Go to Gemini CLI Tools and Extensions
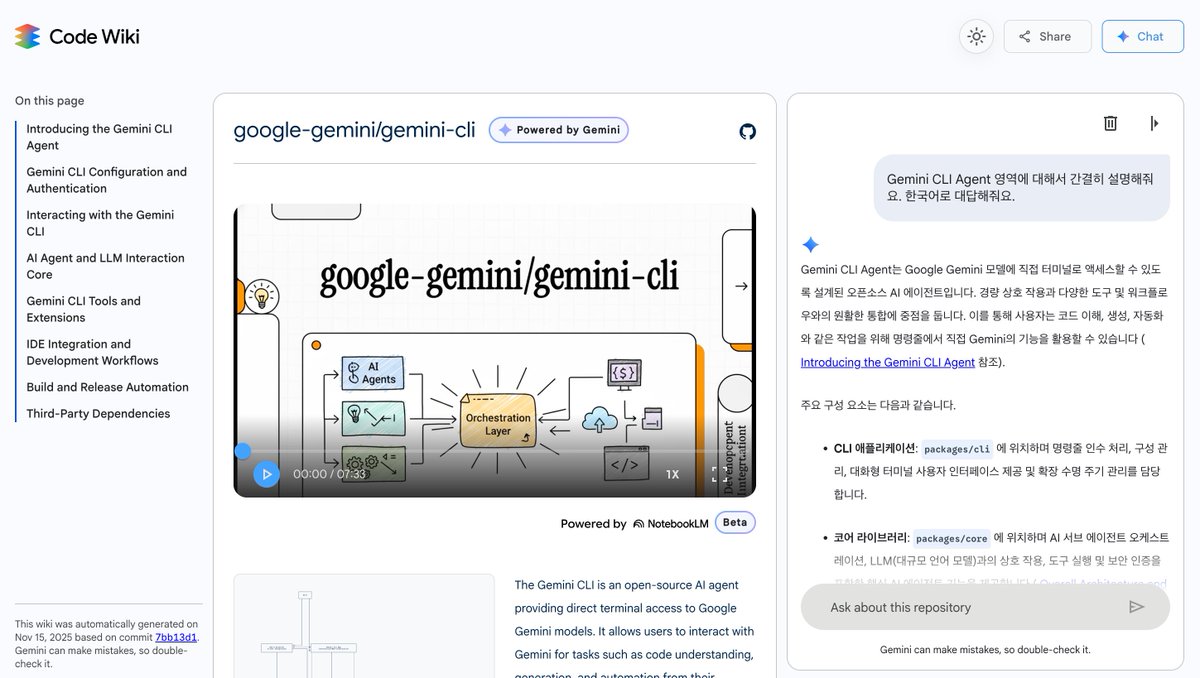 [83, 309]
